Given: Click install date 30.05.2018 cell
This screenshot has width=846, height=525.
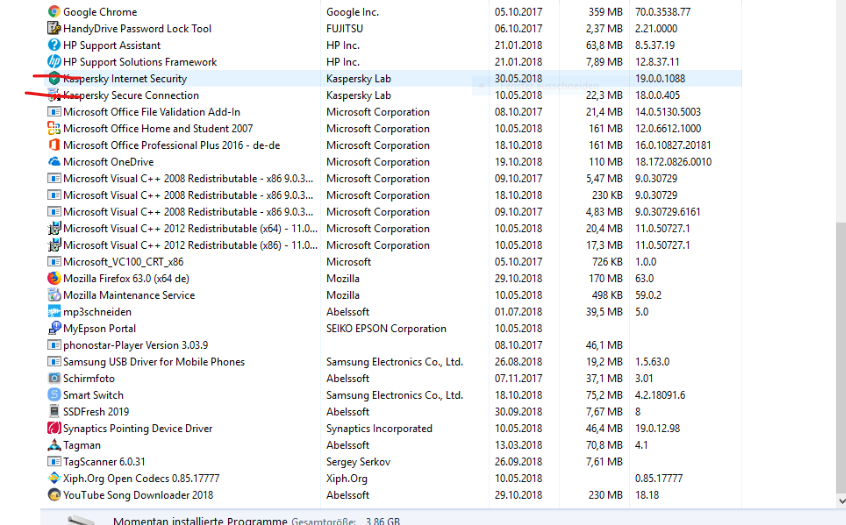Looking at the screenshot, I should [x=518, y=78].
